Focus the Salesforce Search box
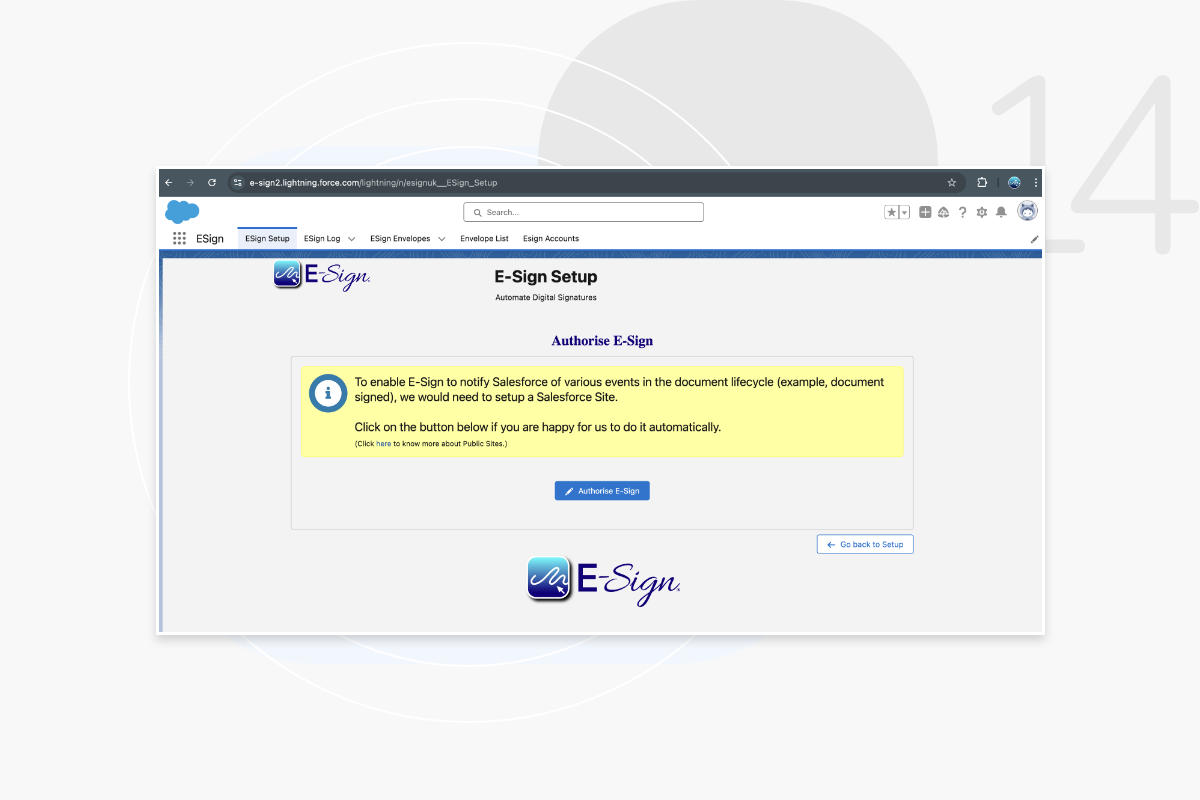Viewport: 1200px width, 800px height. 583,212
